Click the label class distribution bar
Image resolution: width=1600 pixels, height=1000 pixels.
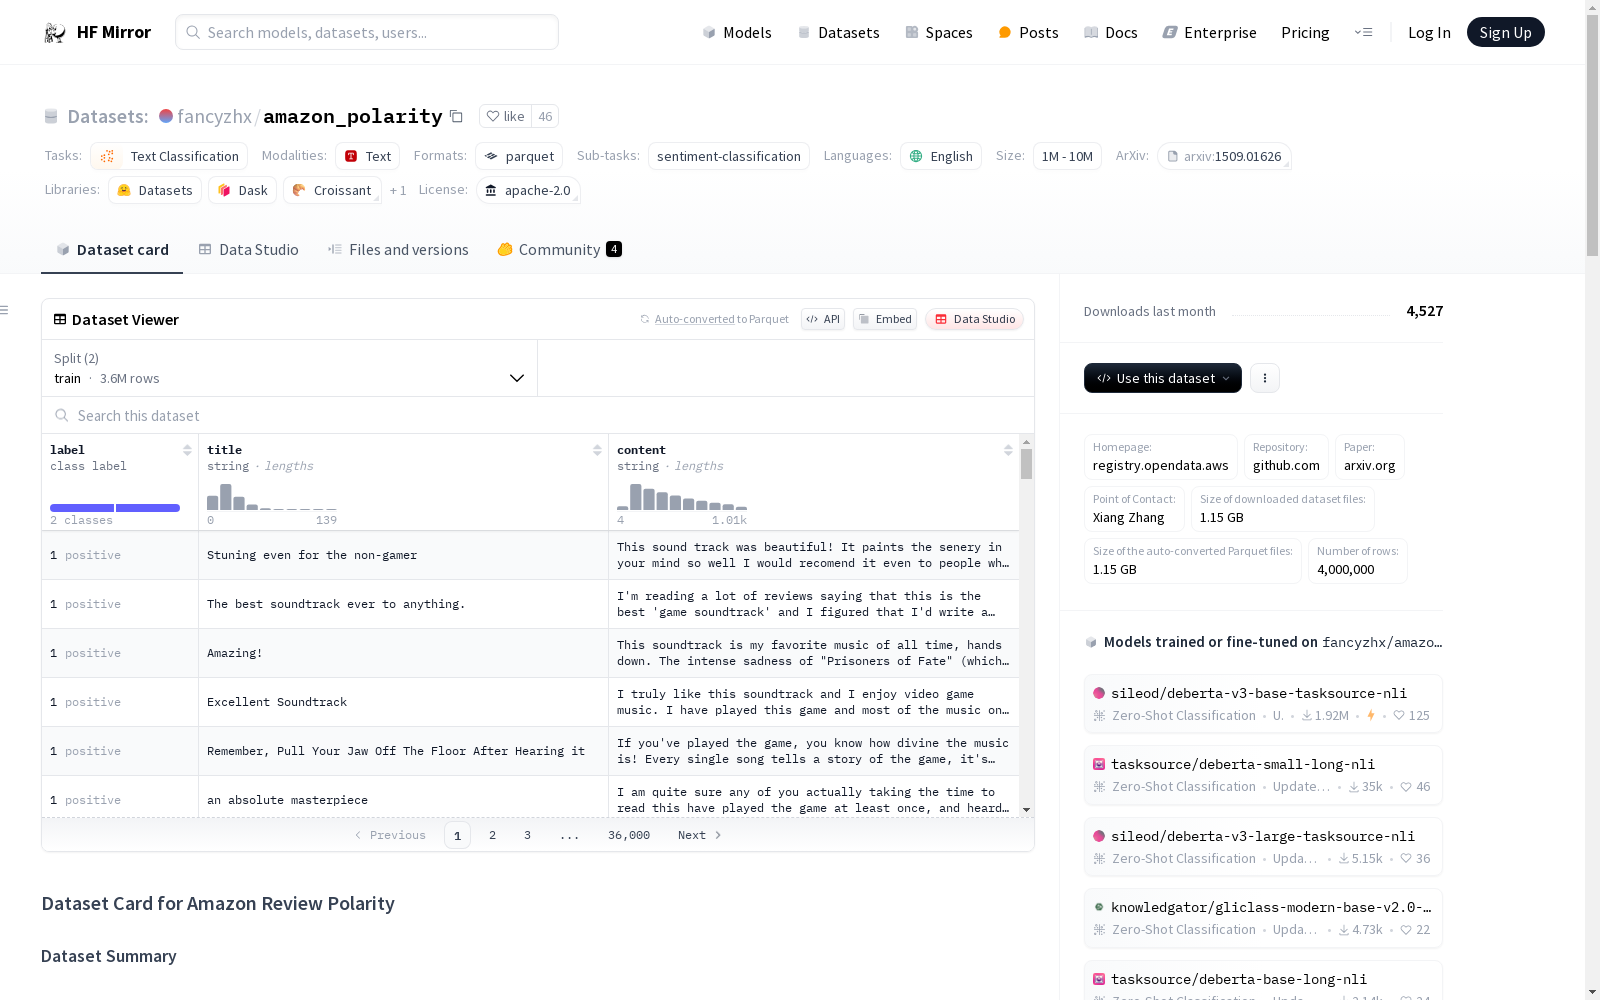(x=115, y=508)
